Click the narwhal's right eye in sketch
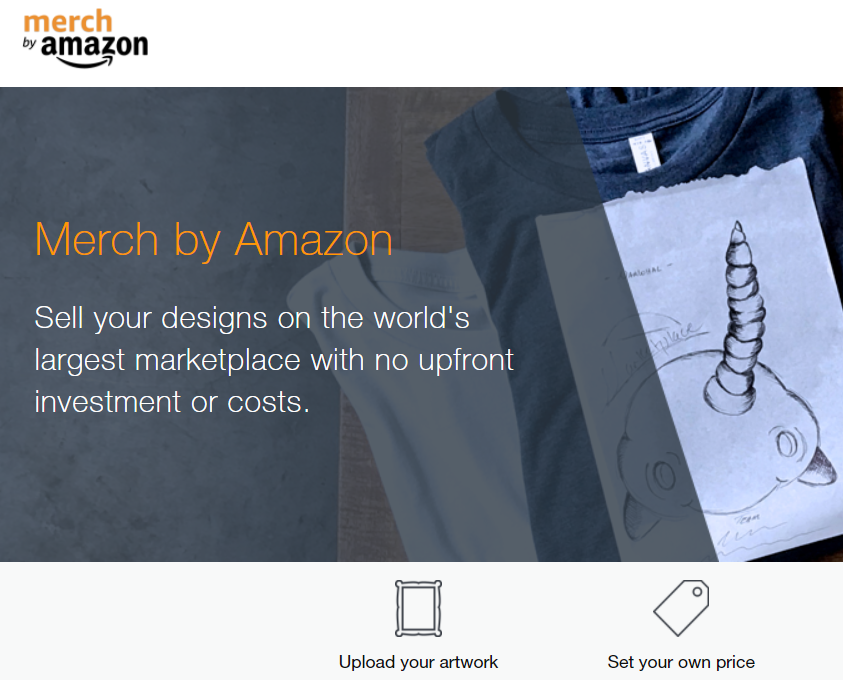 (x=788, y=444)
